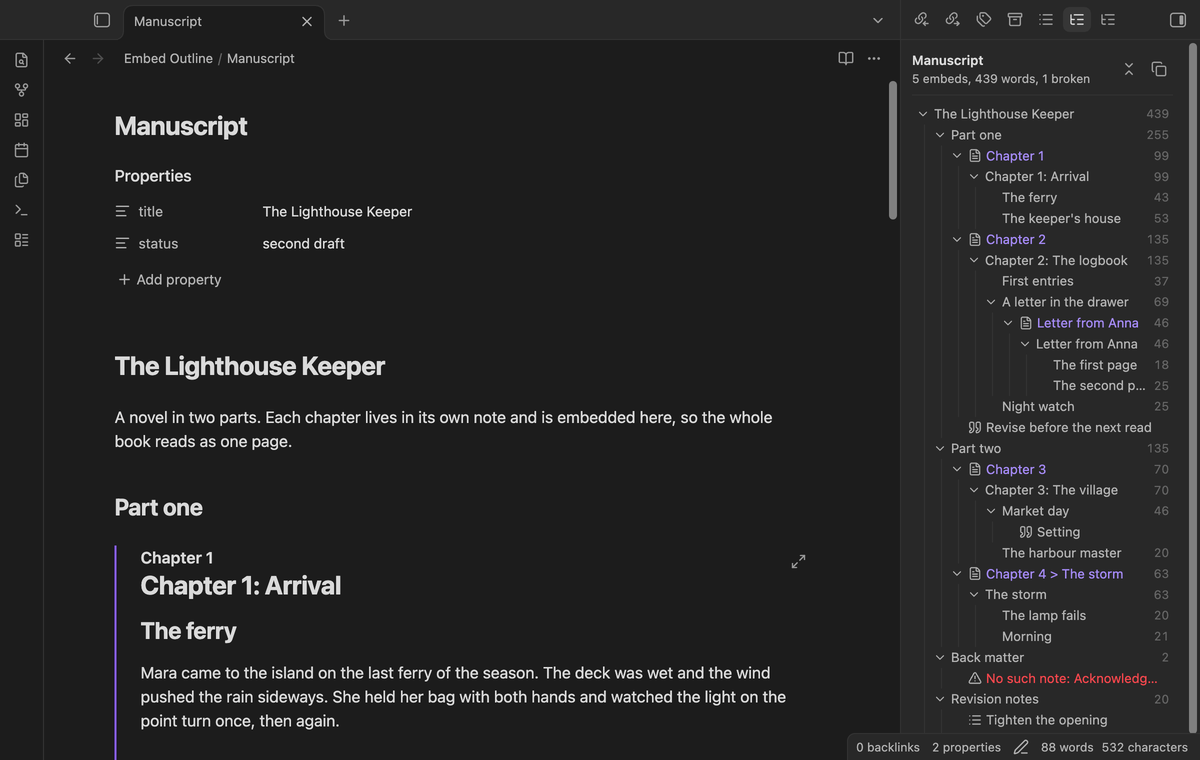1200x760 pixels.
Task: Click Manuscript in the breadcrumb
Action: tap(261, 58)
